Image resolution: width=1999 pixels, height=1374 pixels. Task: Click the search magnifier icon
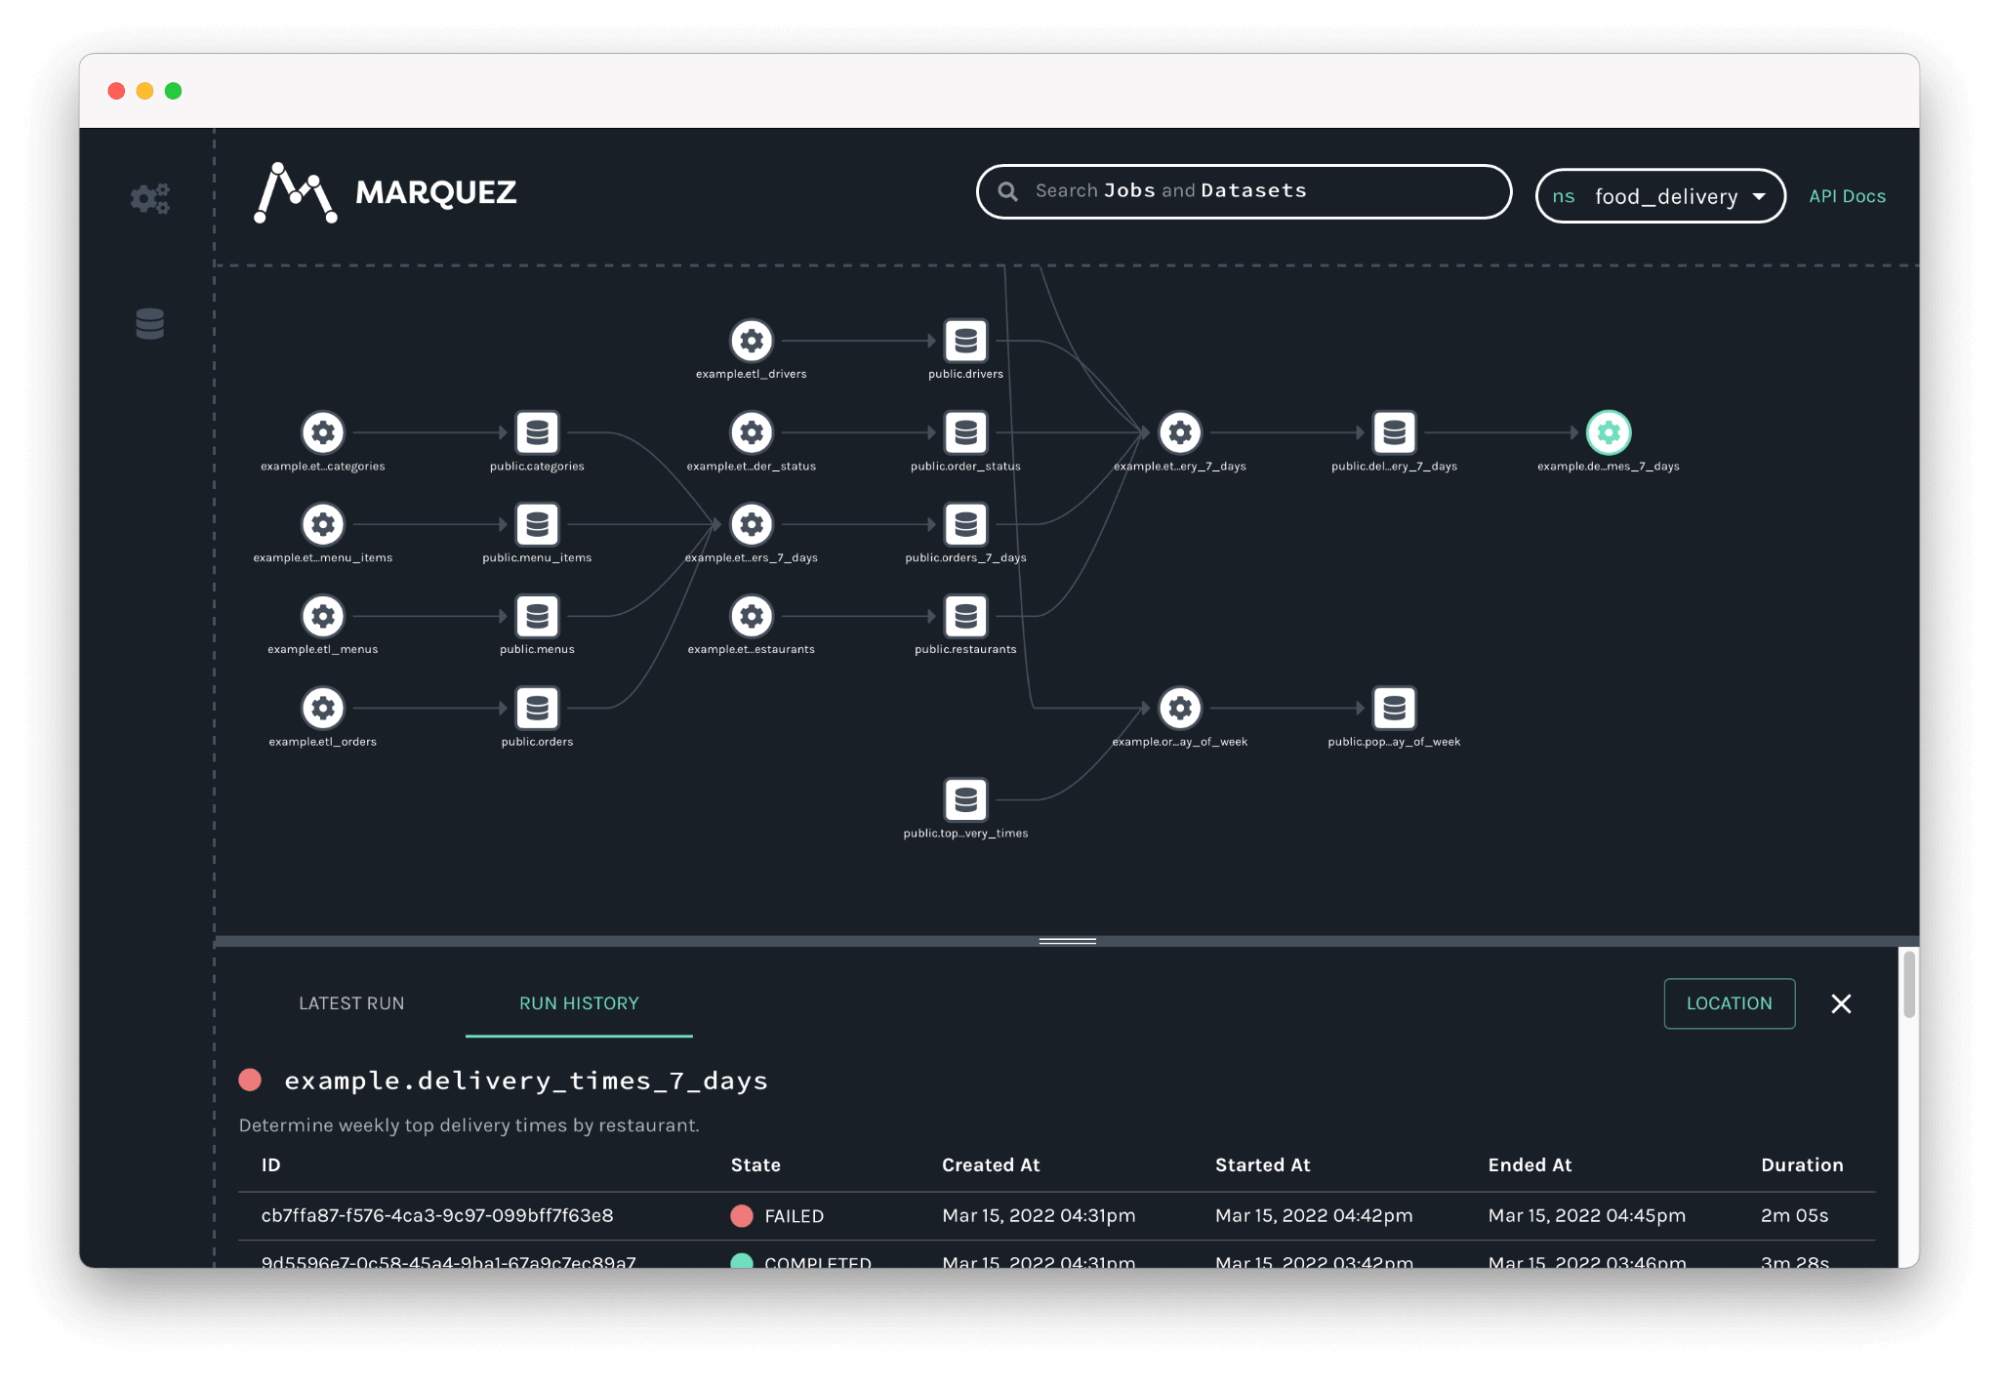point(1008,191)
